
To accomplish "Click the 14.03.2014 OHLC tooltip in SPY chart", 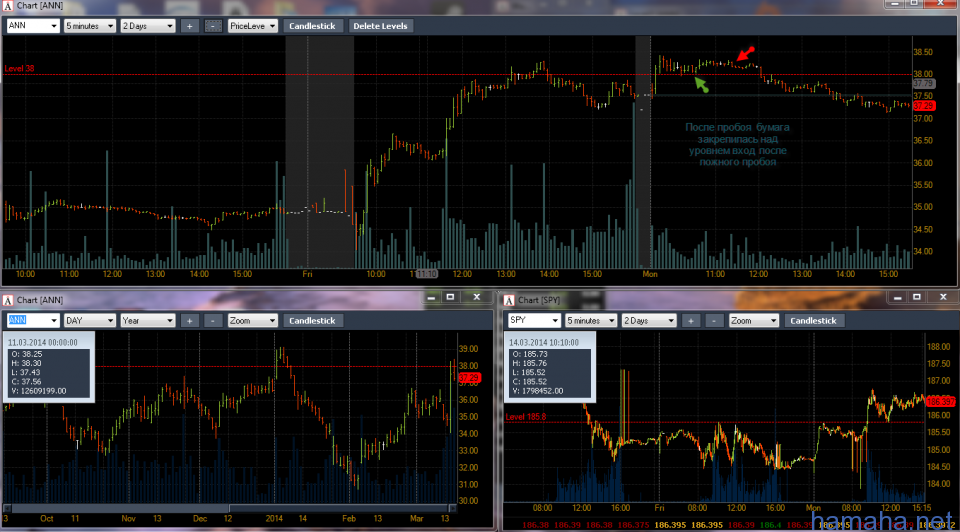I will click(550, 367).
